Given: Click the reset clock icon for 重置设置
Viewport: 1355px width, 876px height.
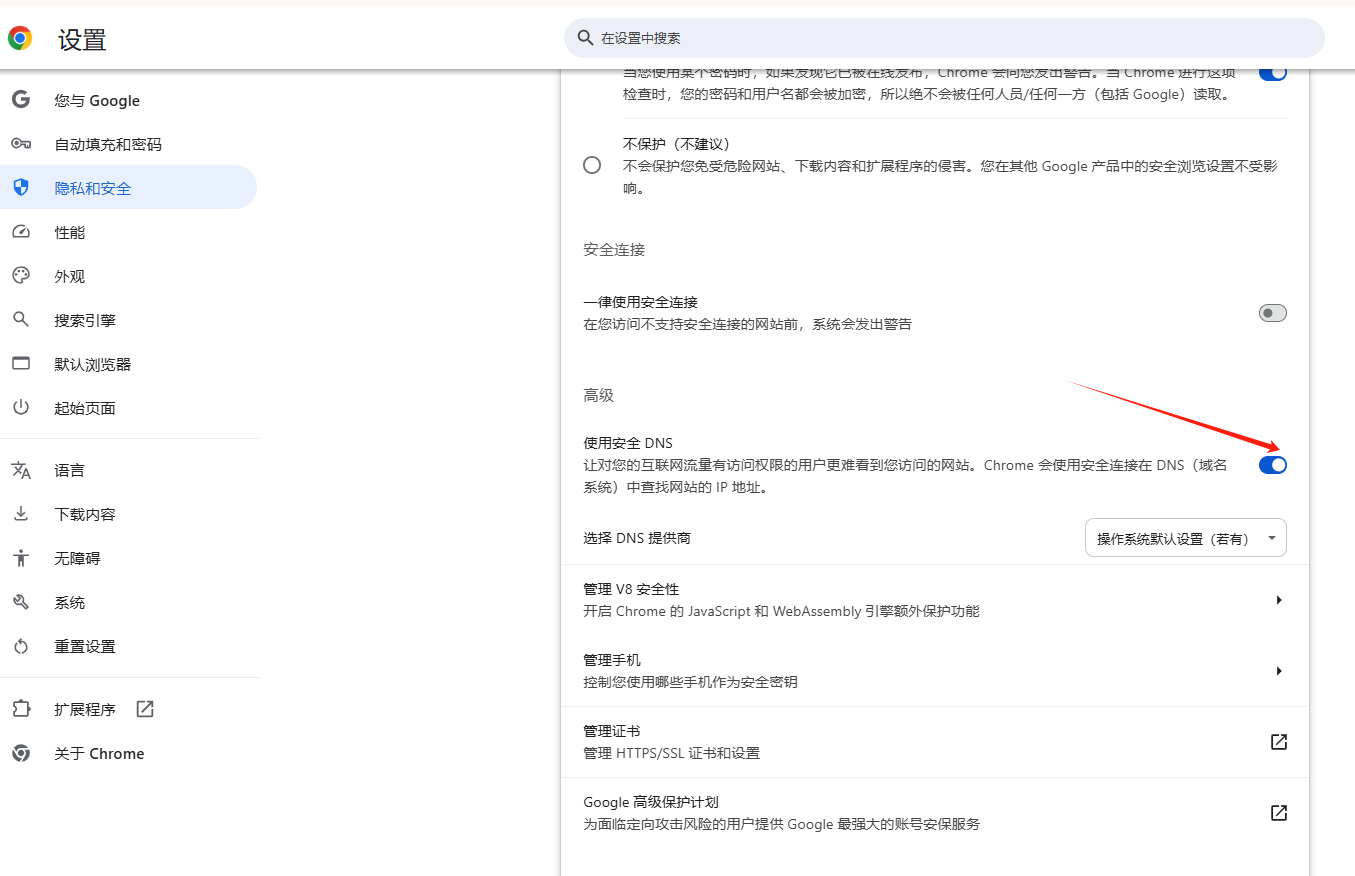Looking at the screenshot, I should pyautogui.click(x=21, y=646).
